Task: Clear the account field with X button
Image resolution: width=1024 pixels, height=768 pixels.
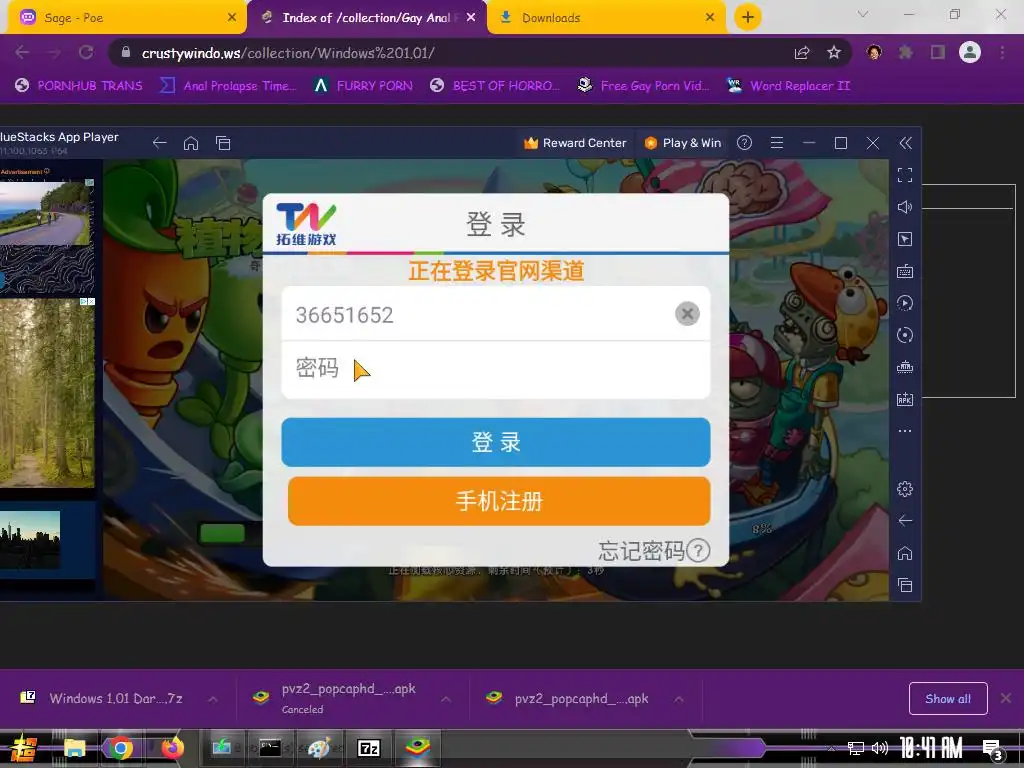Action: (x=687, y=314)
